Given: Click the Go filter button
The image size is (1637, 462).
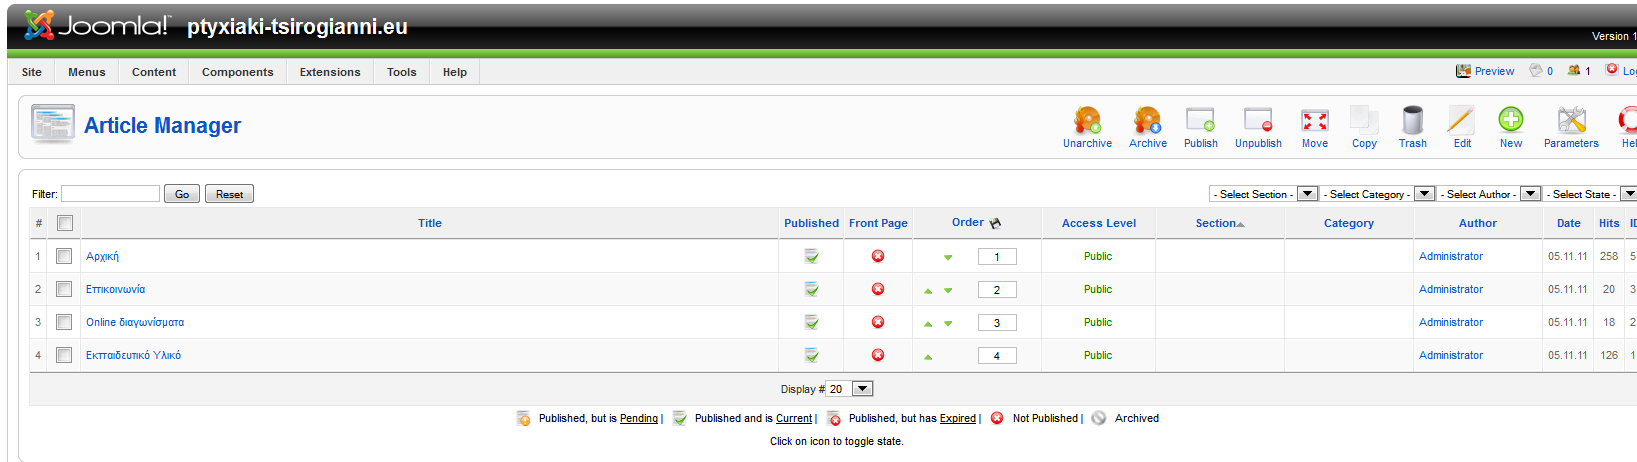Looking at the screenshot, I should pyautogui.click(x=182, y=194).
